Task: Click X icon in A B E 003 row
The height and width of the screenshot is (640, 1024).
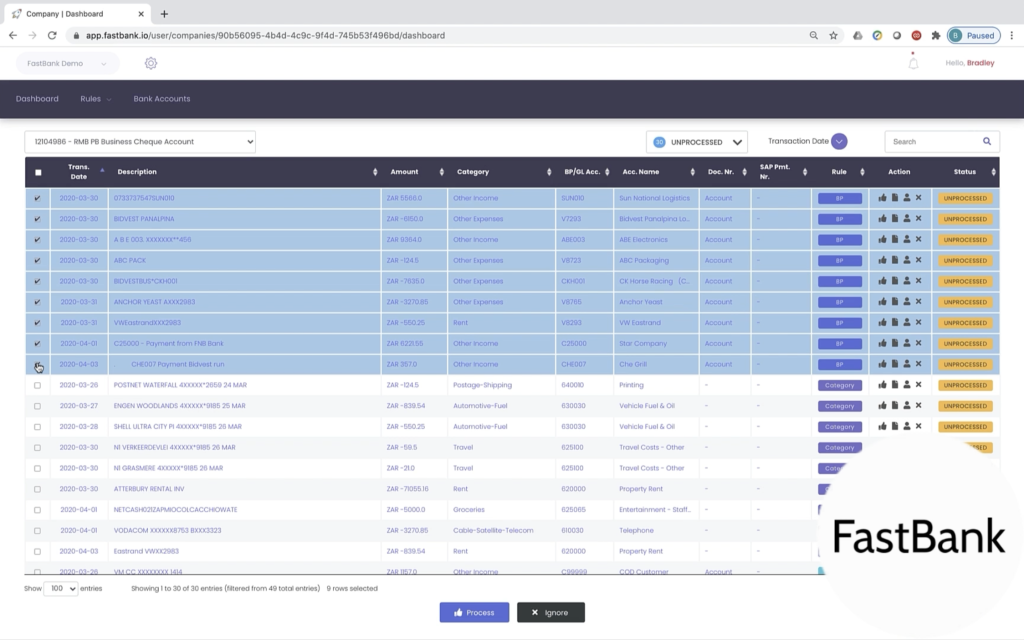Action: (918, 240)
